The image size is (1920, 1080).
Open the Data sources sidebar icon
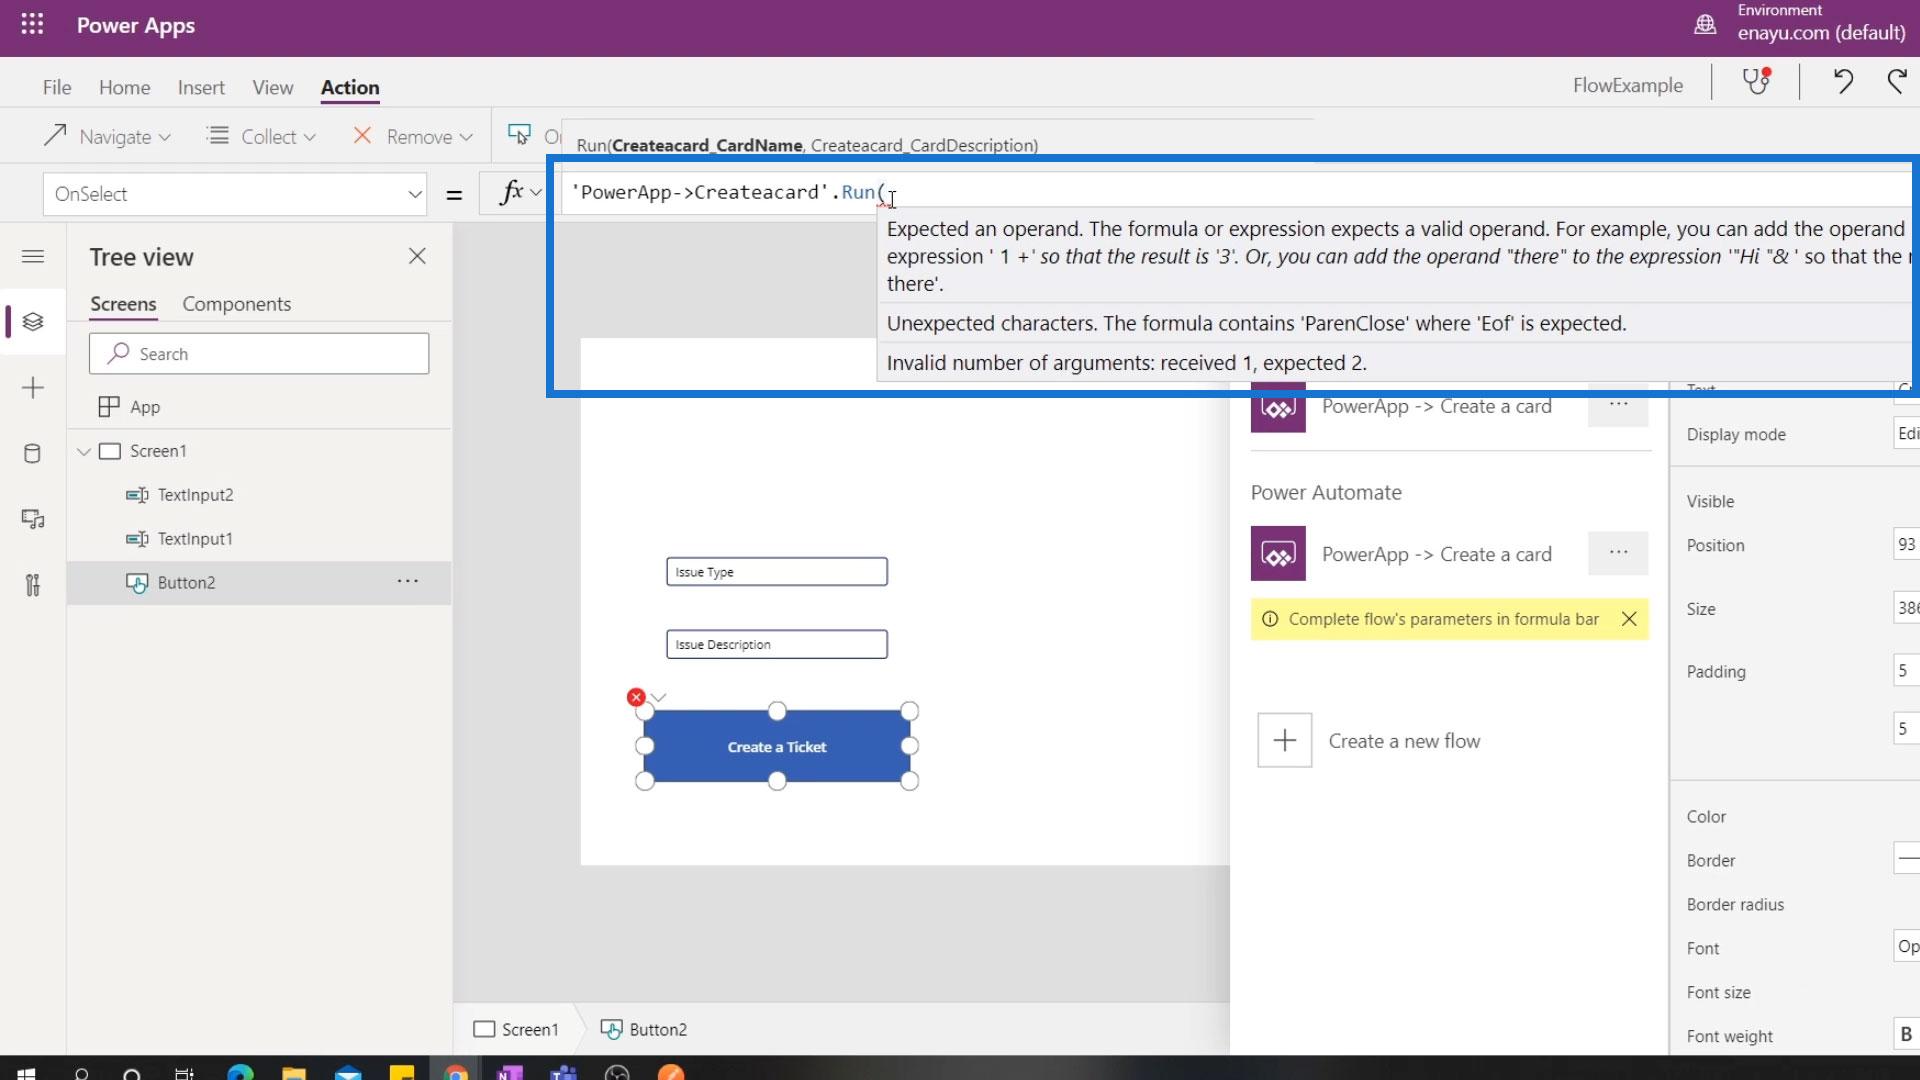(32, 454)
